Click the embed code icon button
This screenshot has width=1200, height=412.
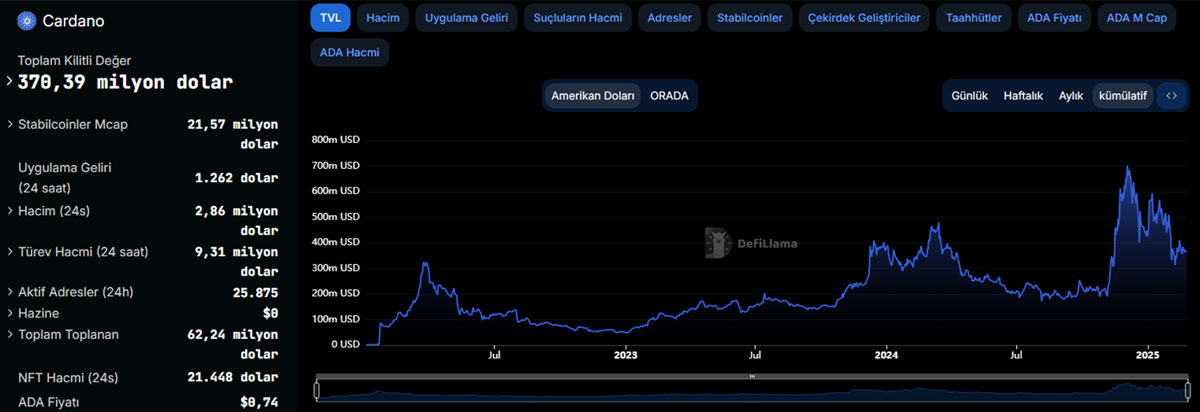tap(1172, 96)
